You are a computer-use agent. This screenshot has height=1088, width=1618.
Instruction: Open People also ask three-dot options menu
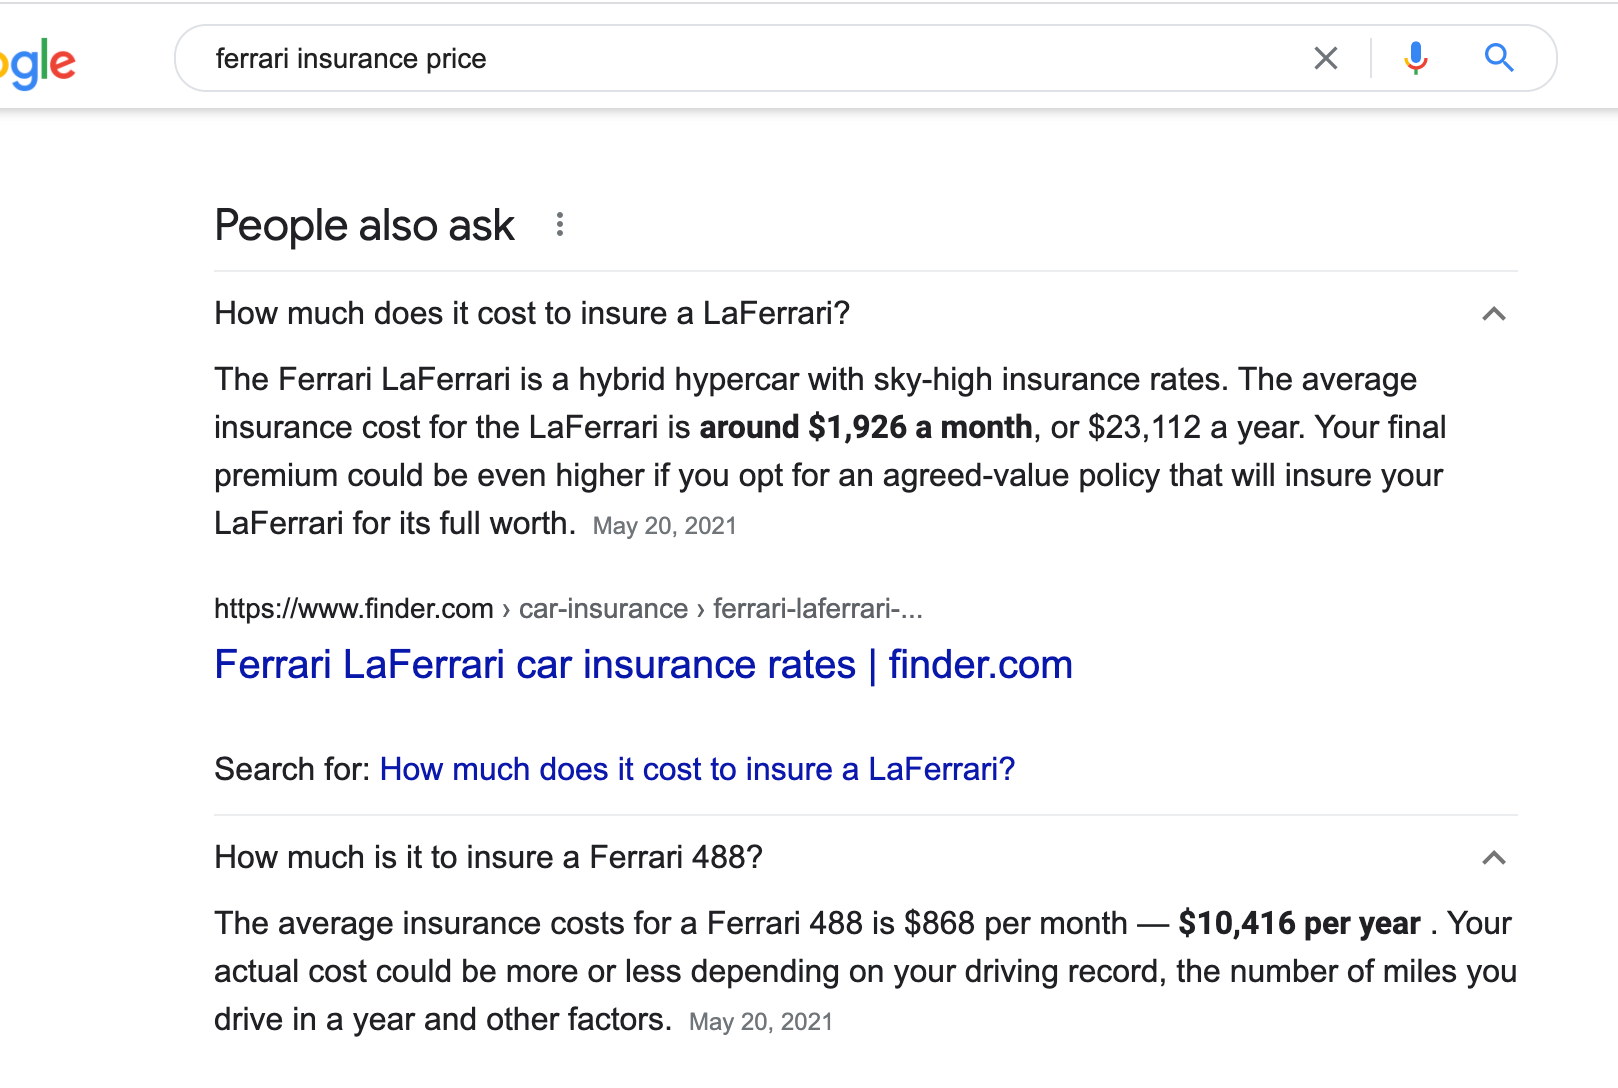click(560, 225)
